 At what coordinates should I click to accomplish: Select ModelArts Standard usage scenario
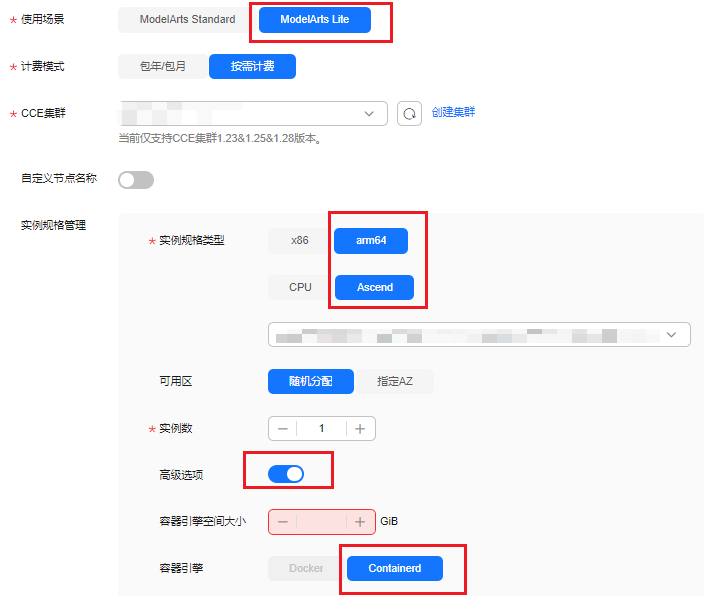pyautogui.click(x=187, y=20)
